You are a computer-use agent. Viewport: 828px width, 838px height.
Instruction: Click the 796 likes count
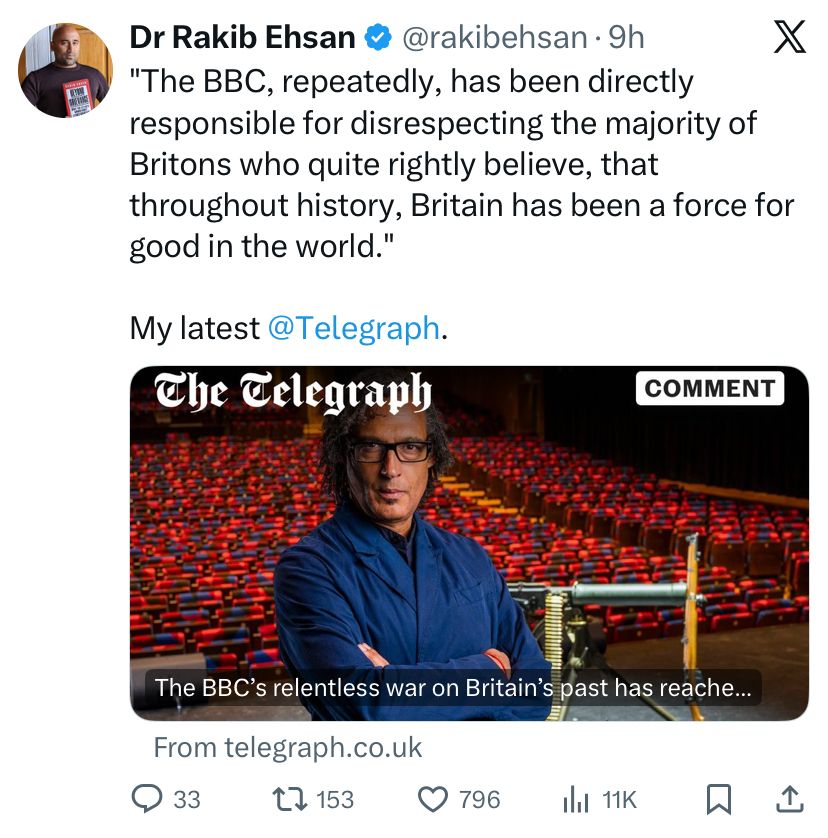tap(479, 799)
